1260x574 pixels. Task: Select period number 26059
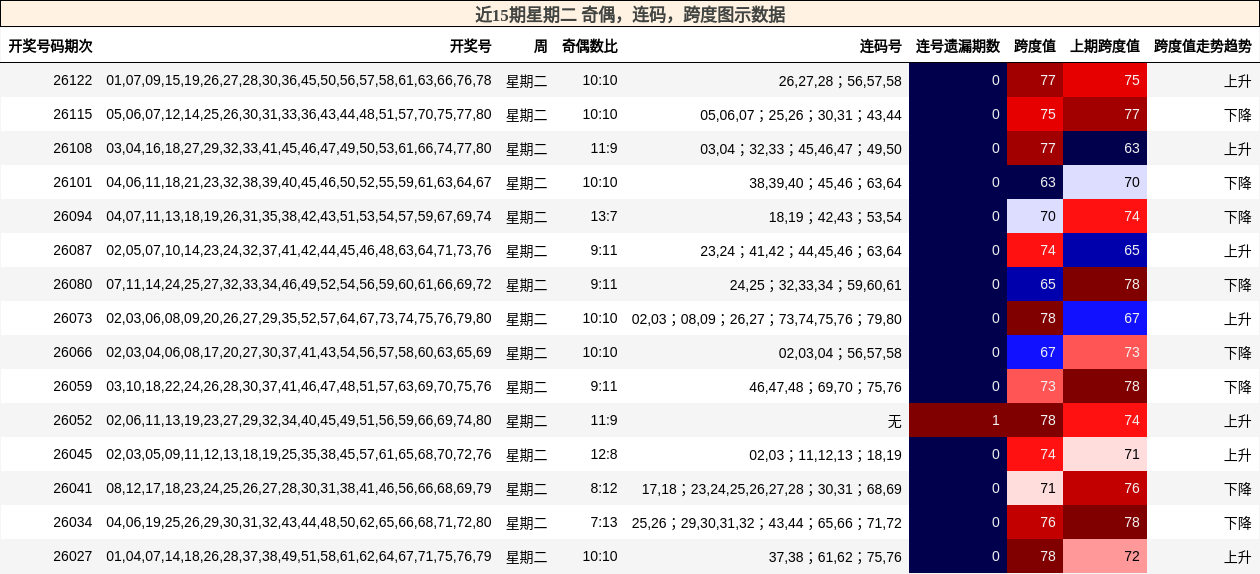pos(72,386)
